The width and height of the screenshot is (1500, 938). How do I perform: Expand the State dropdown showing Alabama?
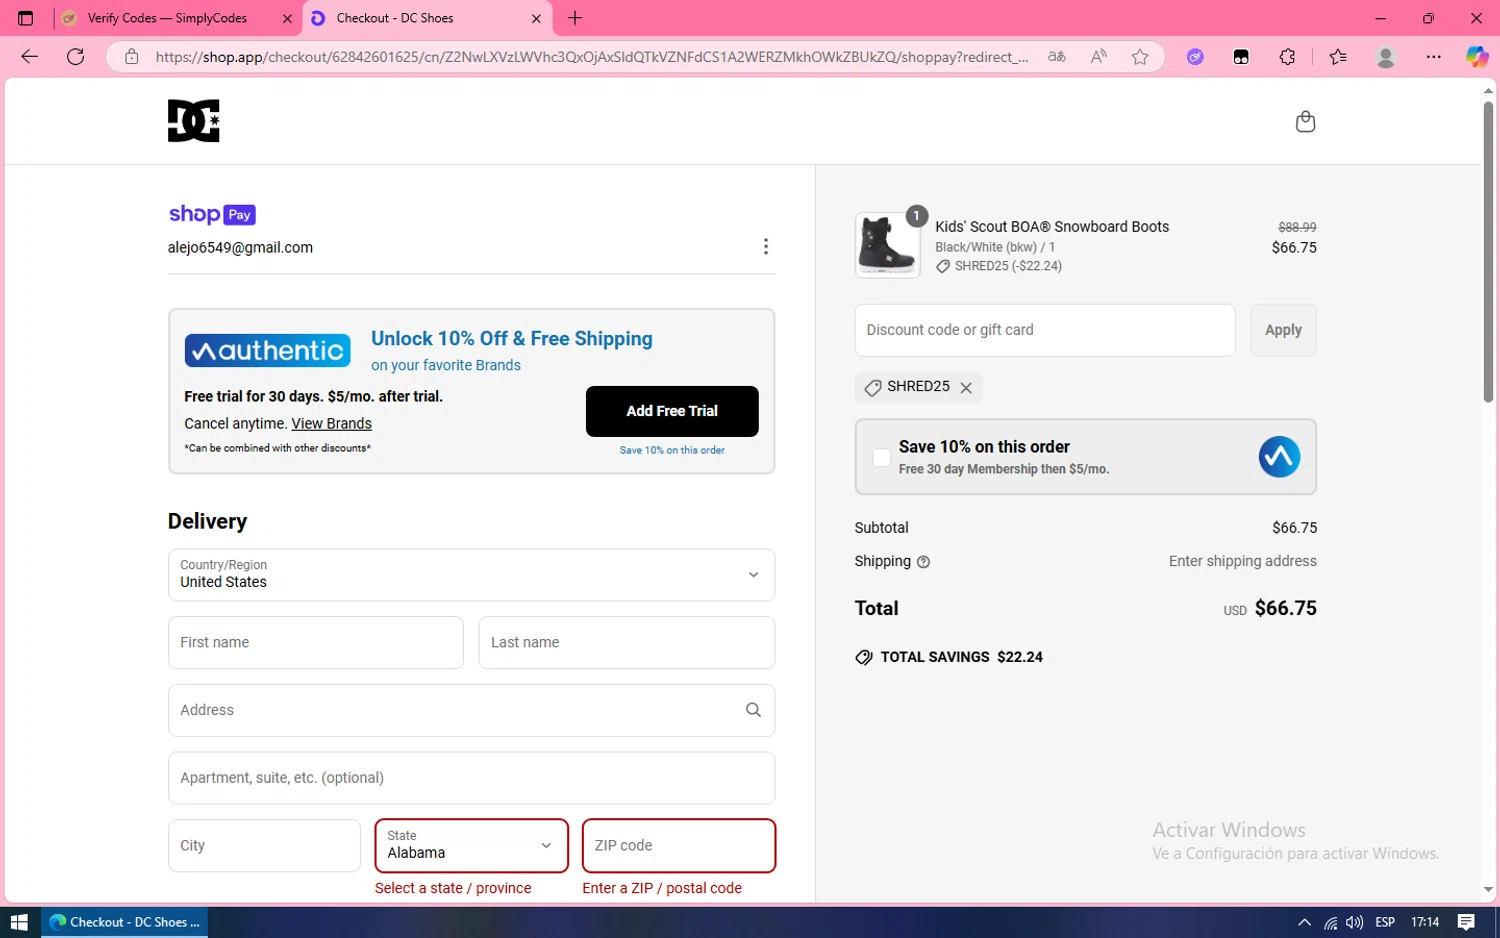pos(471,845)
